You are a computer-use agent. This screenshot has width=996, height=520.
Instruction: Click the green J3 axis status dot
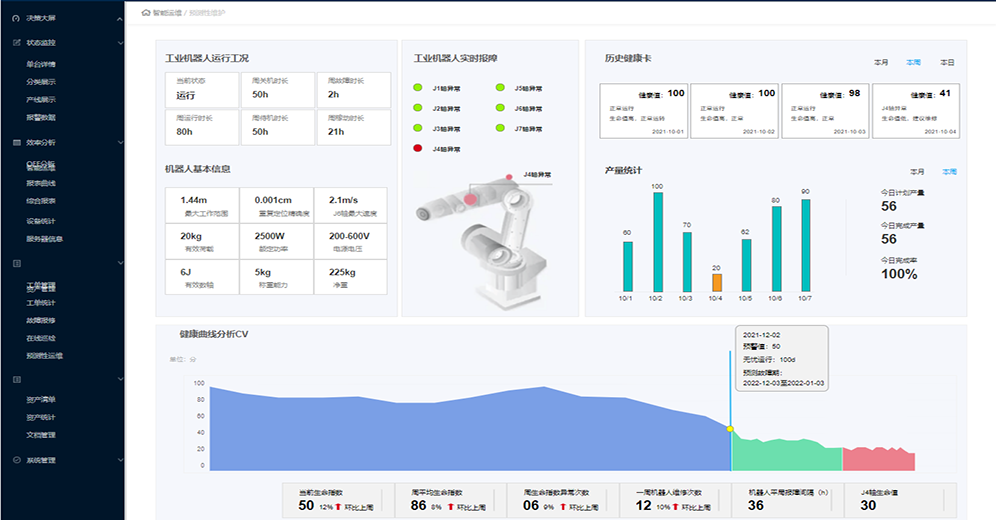coord(418,128)
